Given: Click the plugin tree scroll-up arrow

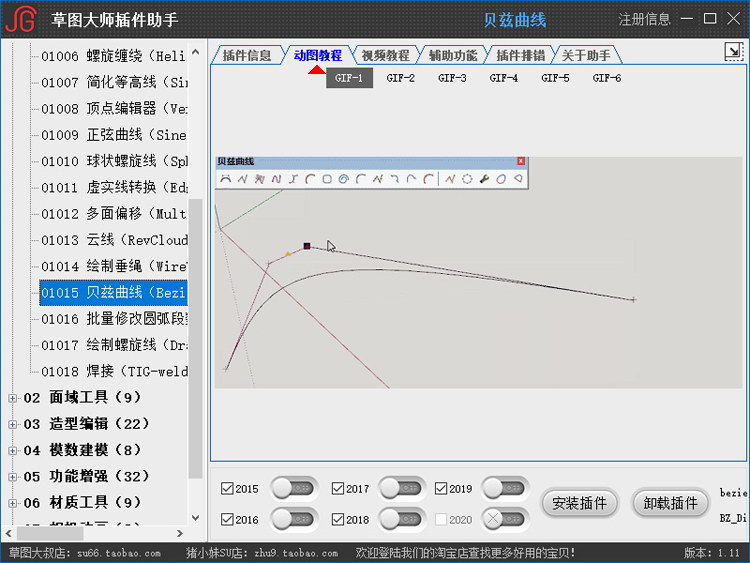Looking at the screenshot, I should (196, 52).
